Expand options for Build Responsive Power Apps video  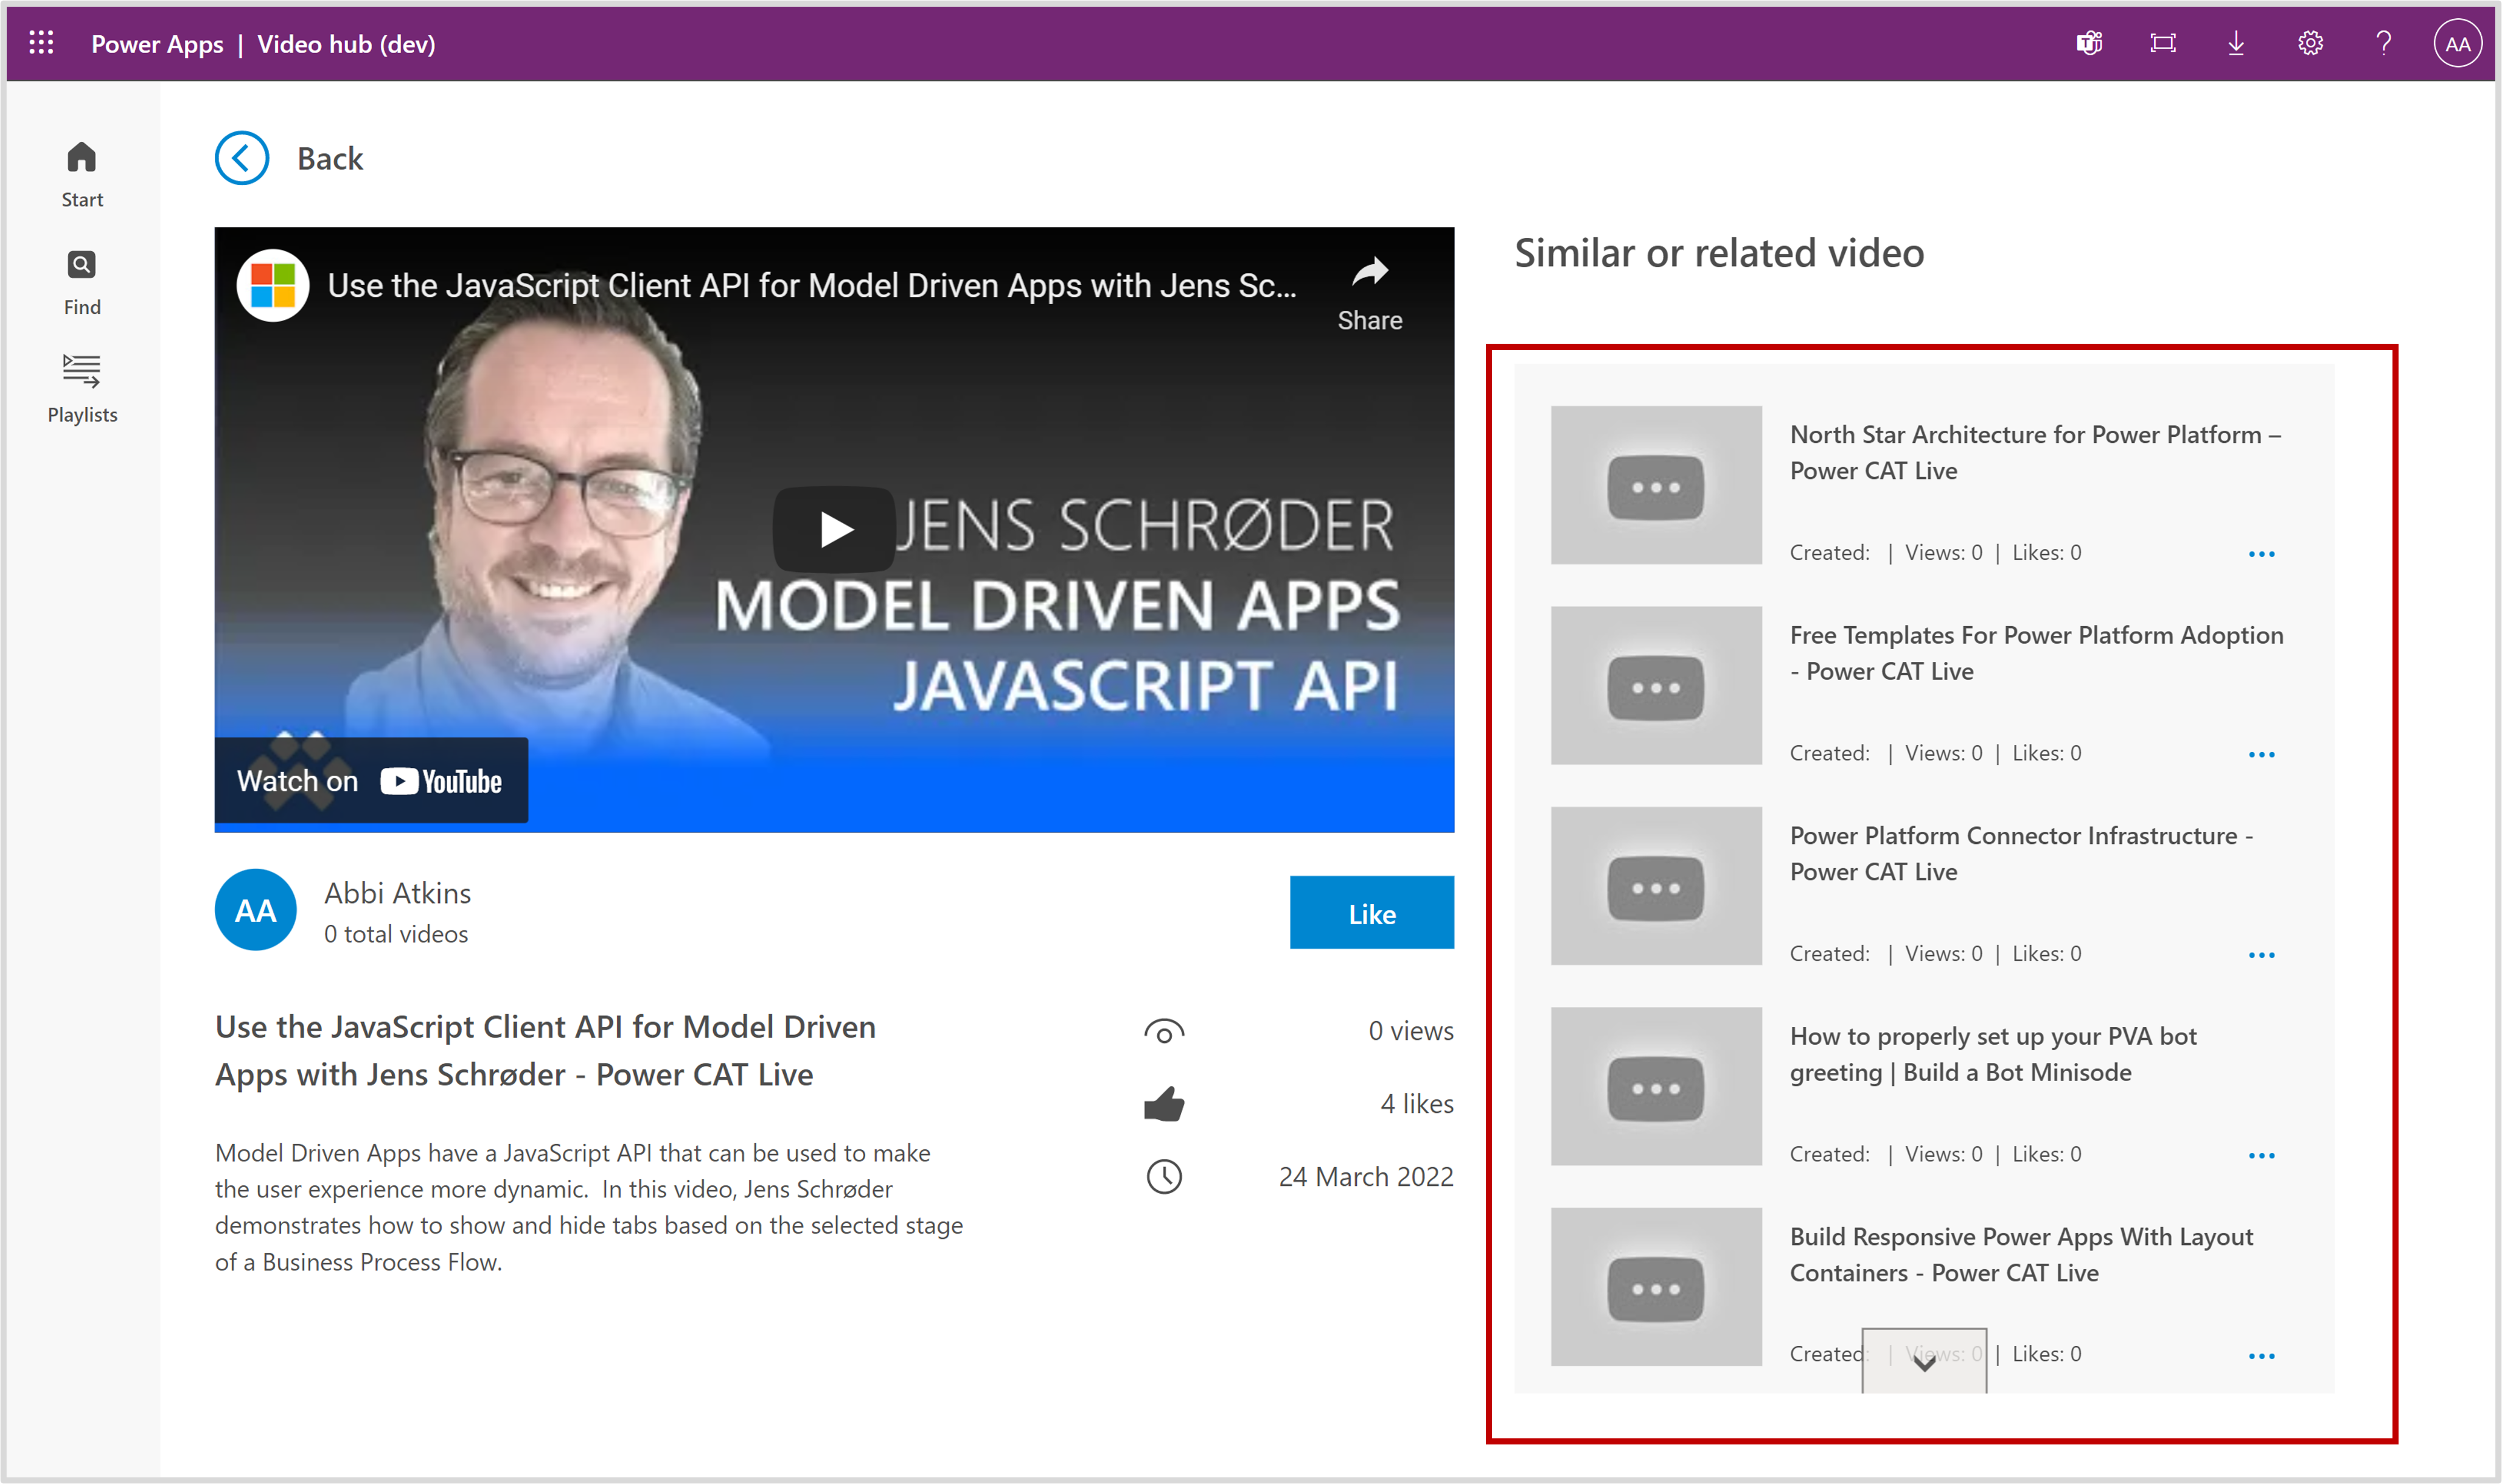tap(2262, 1355)
